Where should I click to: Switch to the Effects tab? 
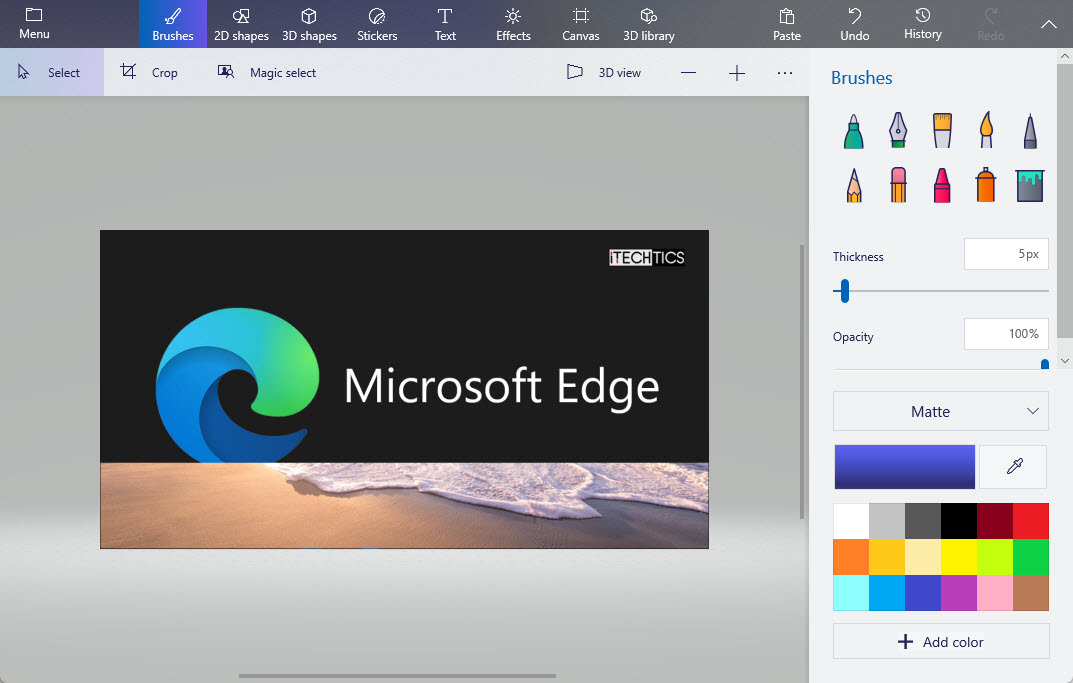pyautogui.click(x=513, y=25)
